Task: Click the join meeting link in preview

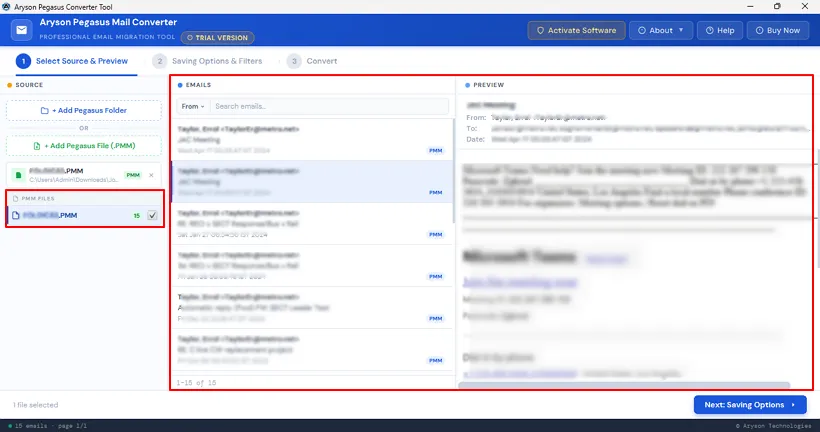Action: (x=519, y=282)
